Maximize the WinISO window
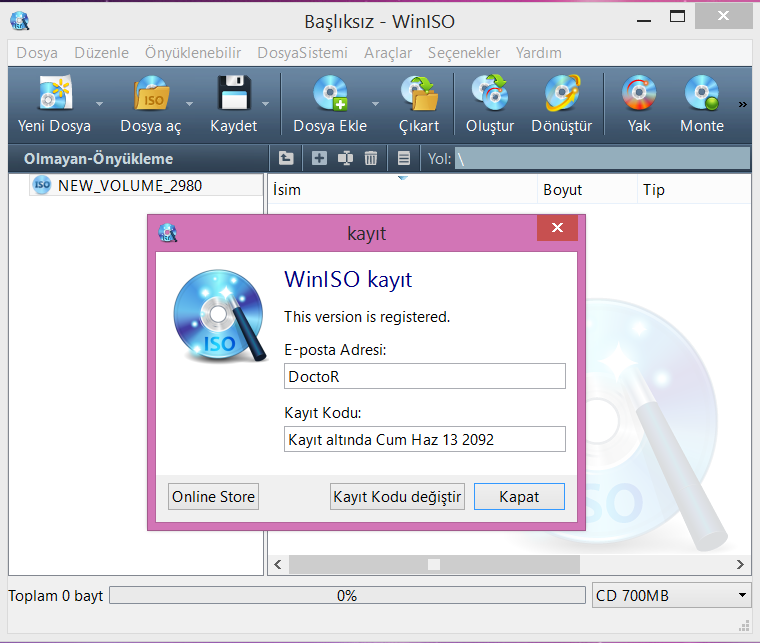The height and width of the screenshot is (643, 760). click(x=677, y=16)
